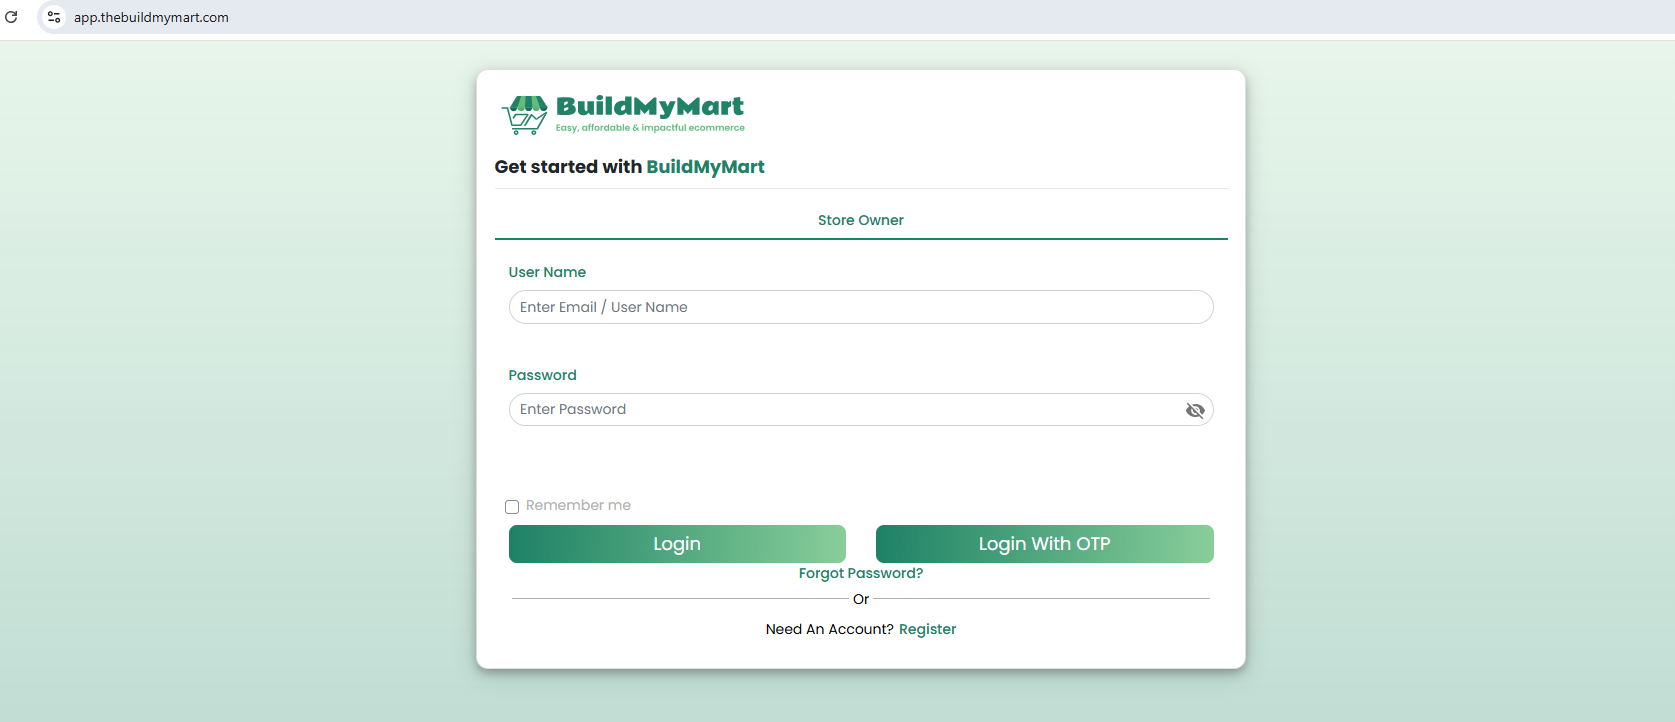This screenshot has height=722, width=1675.
Task: Choose the Login With OTP button
Action: (1045, 544)
